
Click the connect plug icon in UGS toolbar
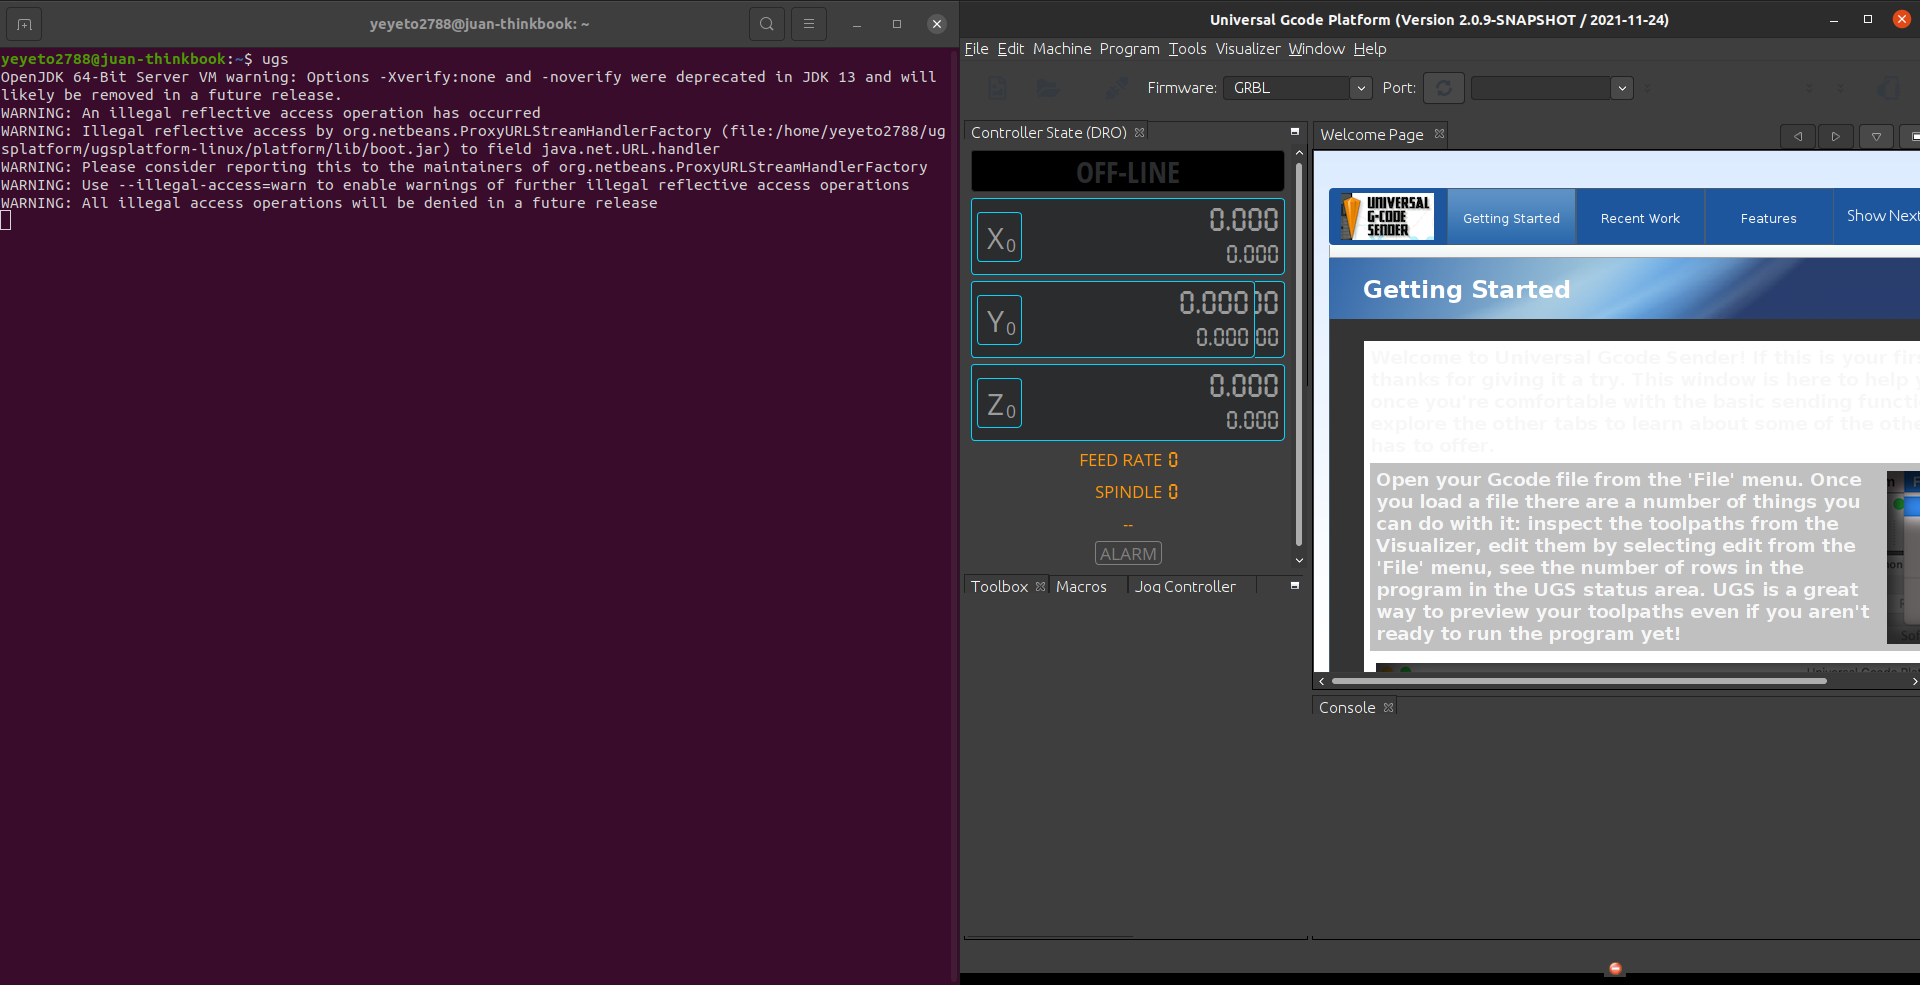pyautogui.click(x=1116, y=88)
